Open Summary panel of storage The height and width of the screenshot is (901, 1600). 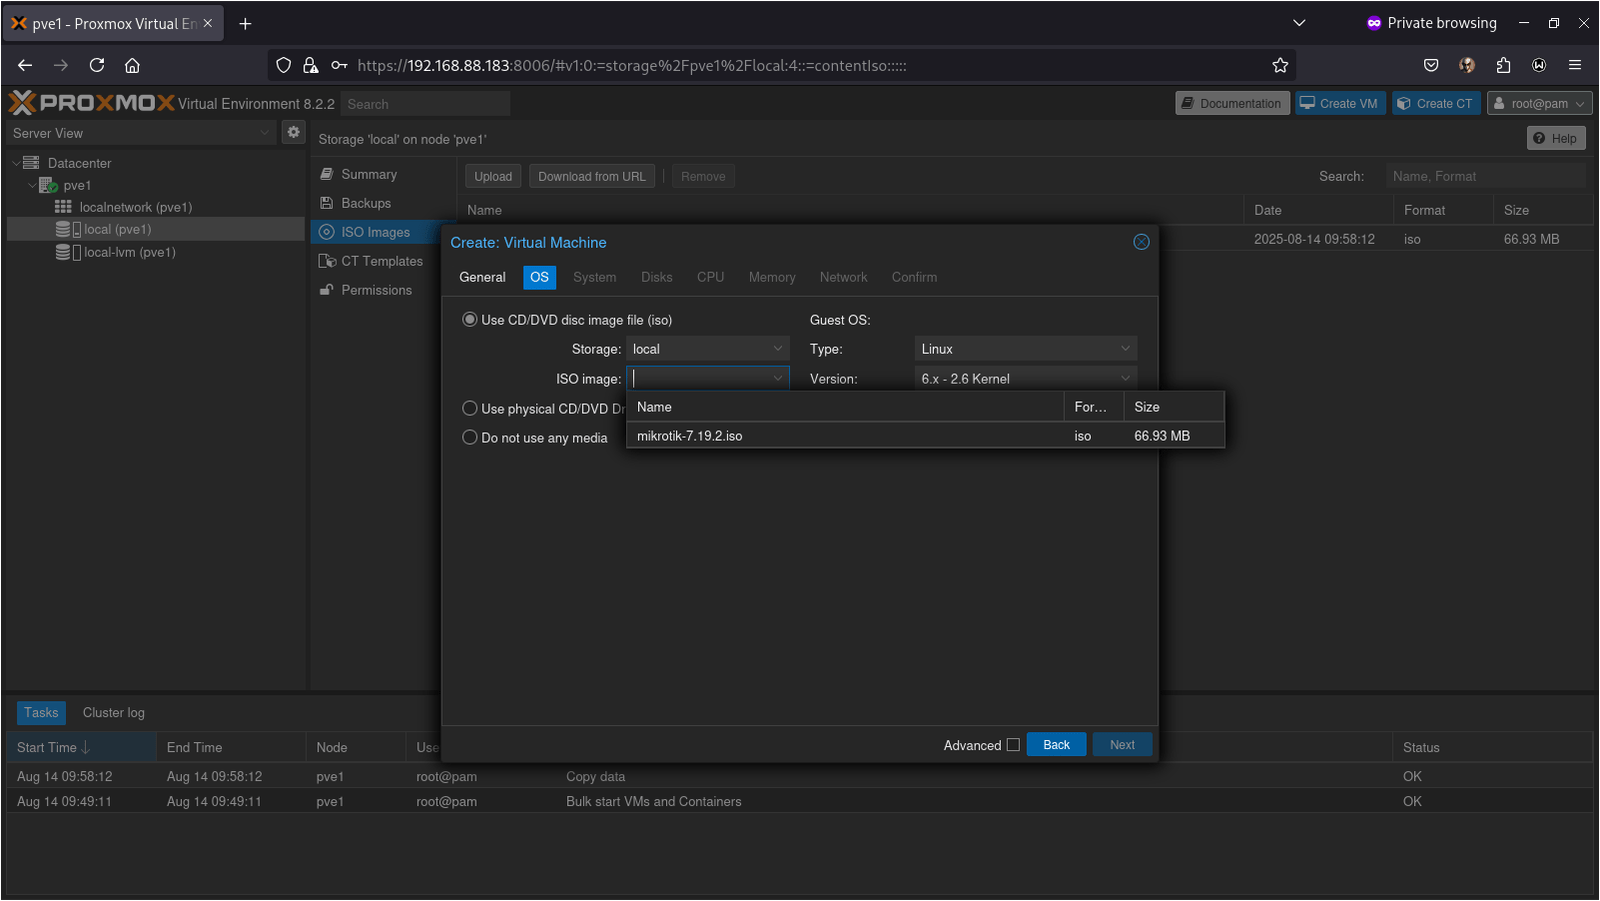point(369,174)
